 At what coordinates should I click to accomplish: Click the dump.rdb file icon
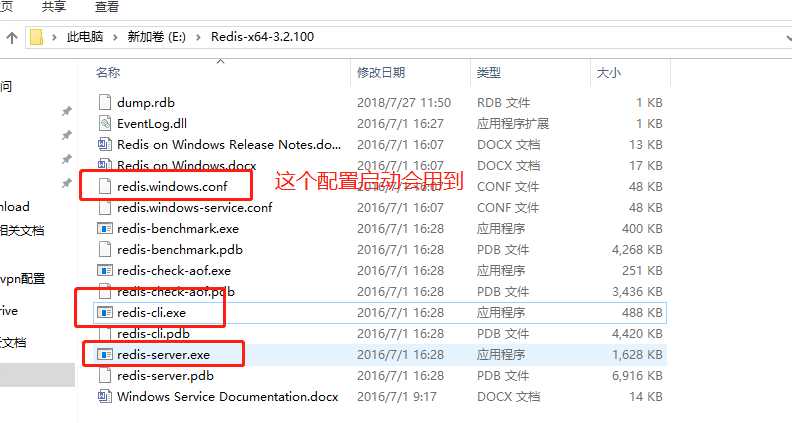coord(105,103)
